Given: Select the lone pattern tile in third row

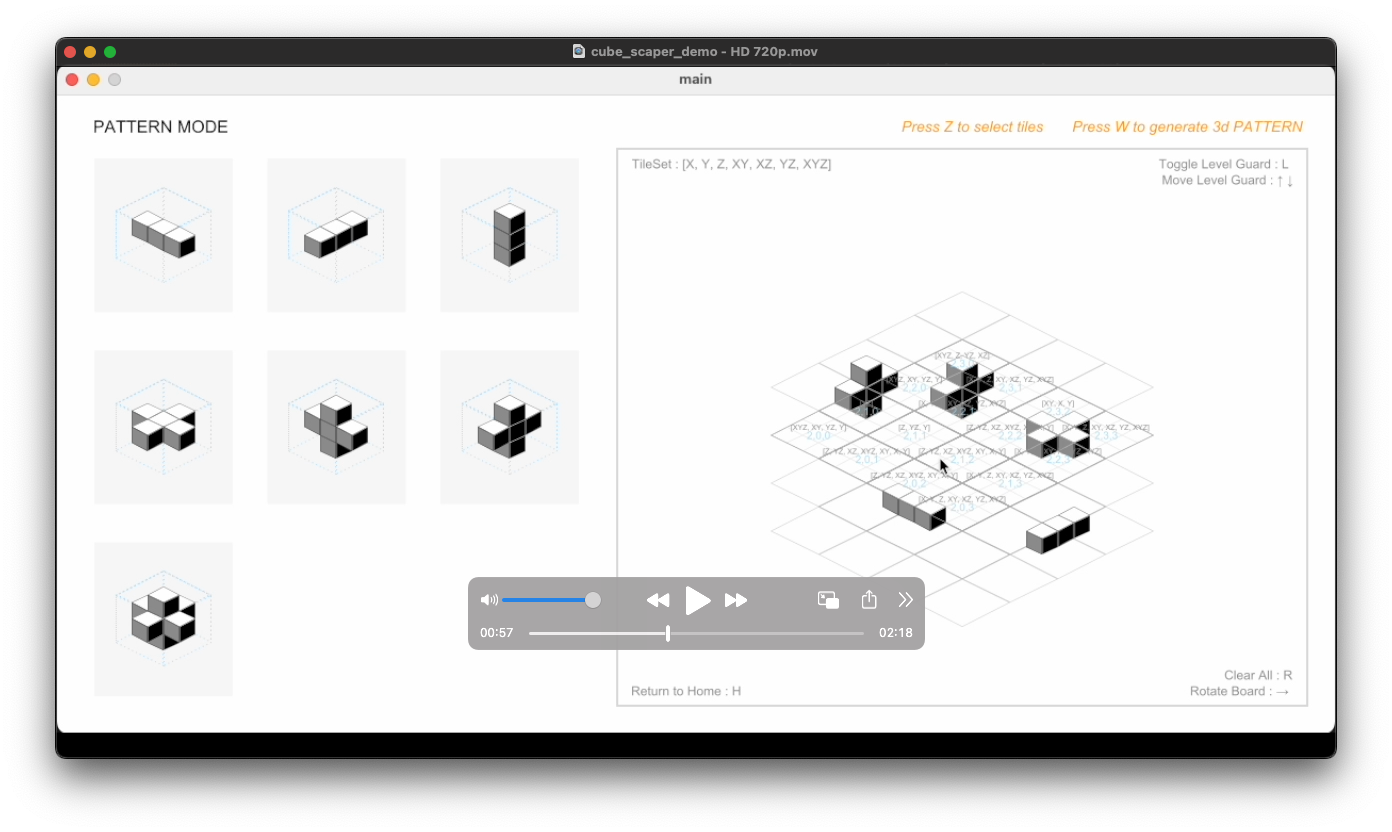Looking at the screenshot, I should pyautogui.click(x=163, y=619).
